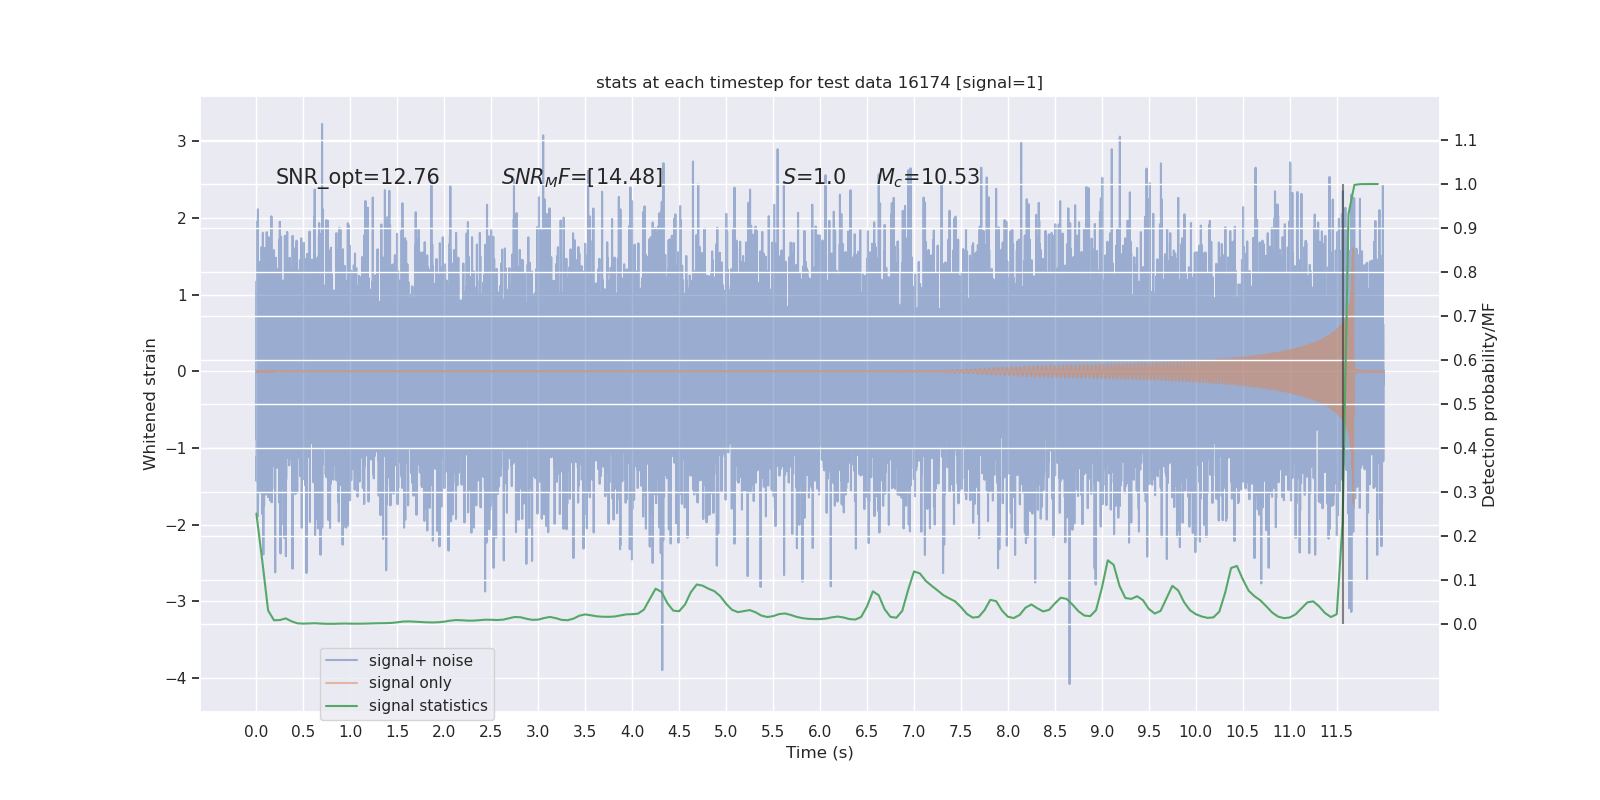The width and height of the screenshot is (1600, 800).
Task: Click the 0.0 tick on time axis
Action: click(x=256, y=732)
